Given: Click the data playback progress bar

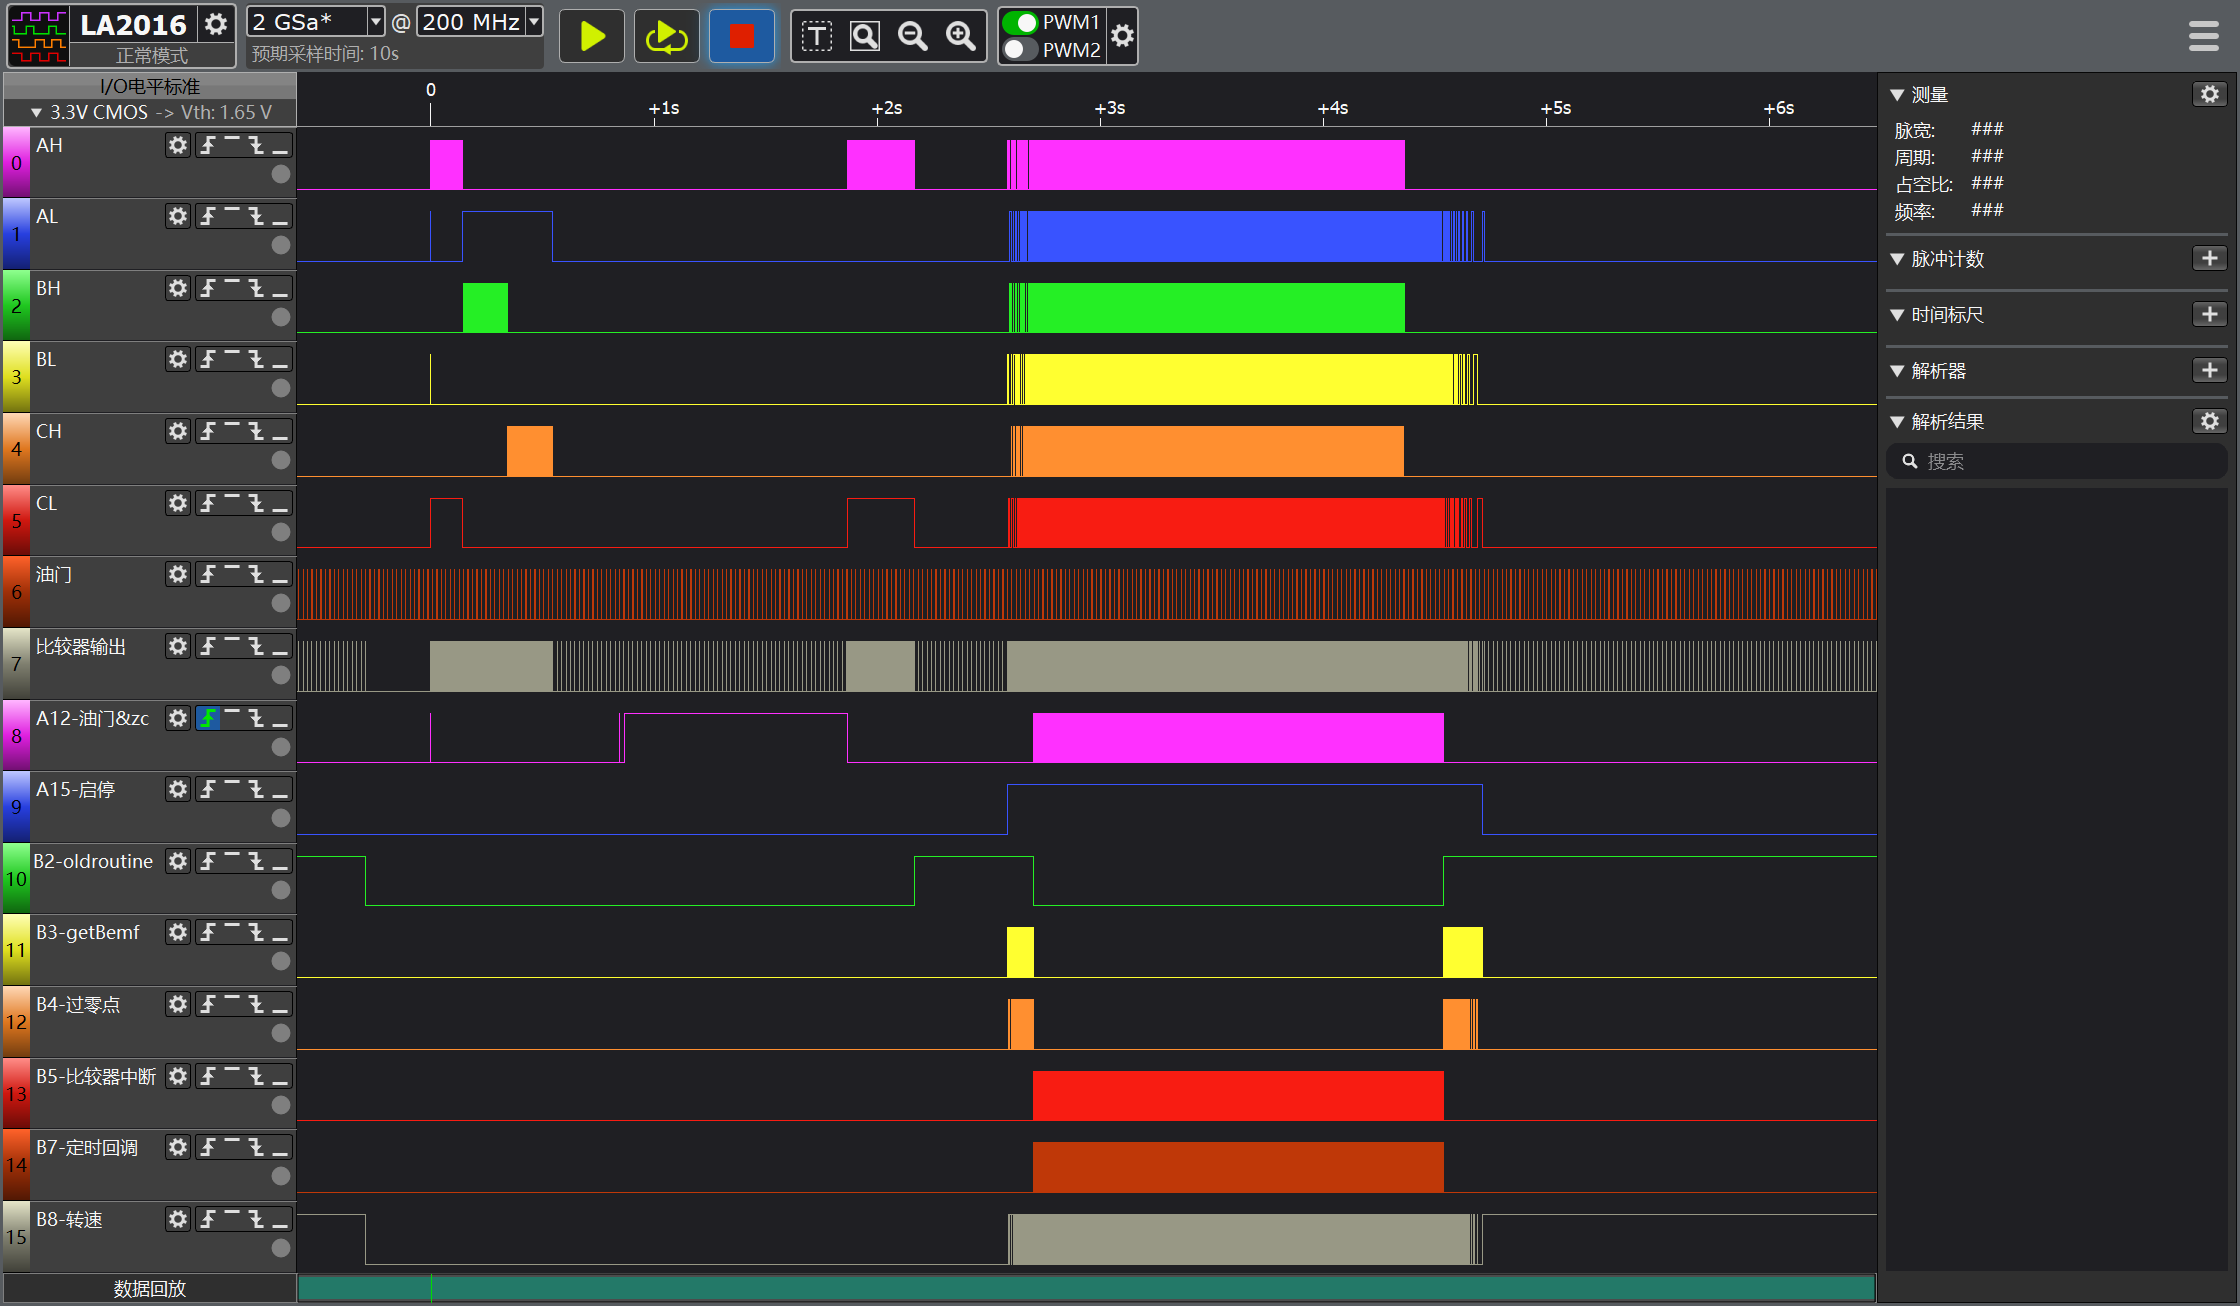Looking at the screenshot, I should point(1085,1288).
